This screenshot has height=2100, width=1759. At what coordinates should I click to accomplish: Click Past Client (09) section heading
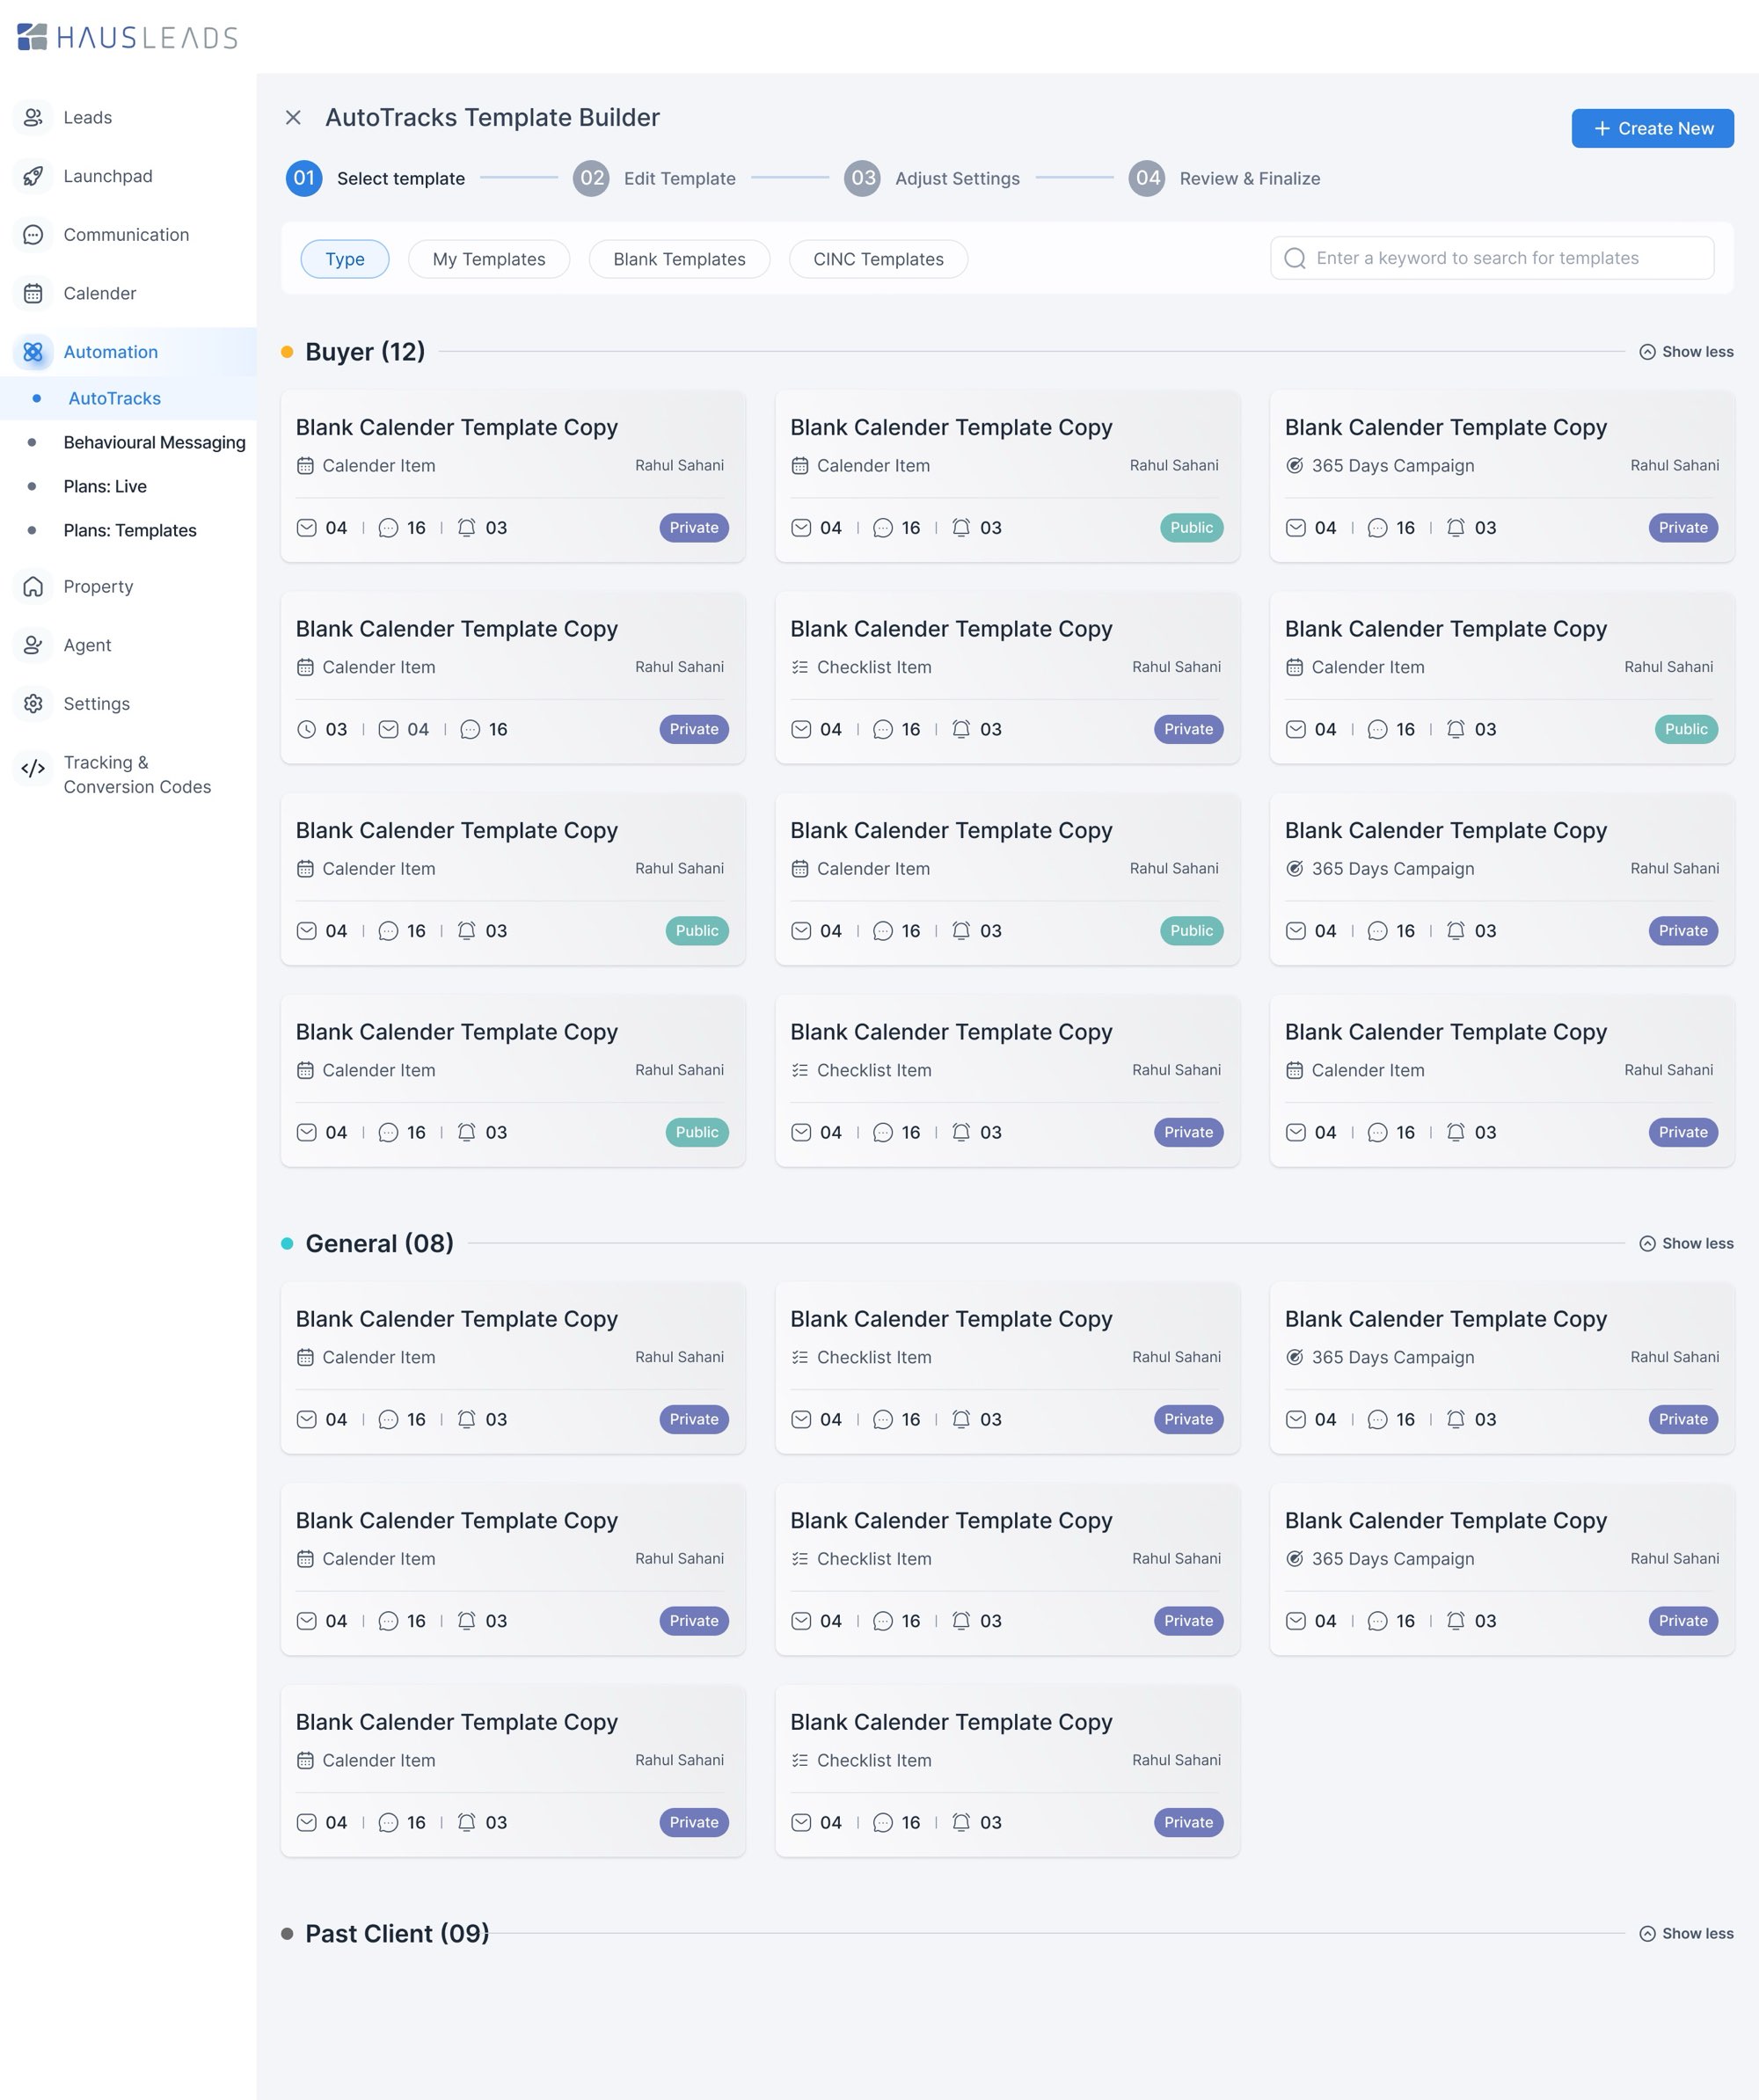pos(397,1934)
